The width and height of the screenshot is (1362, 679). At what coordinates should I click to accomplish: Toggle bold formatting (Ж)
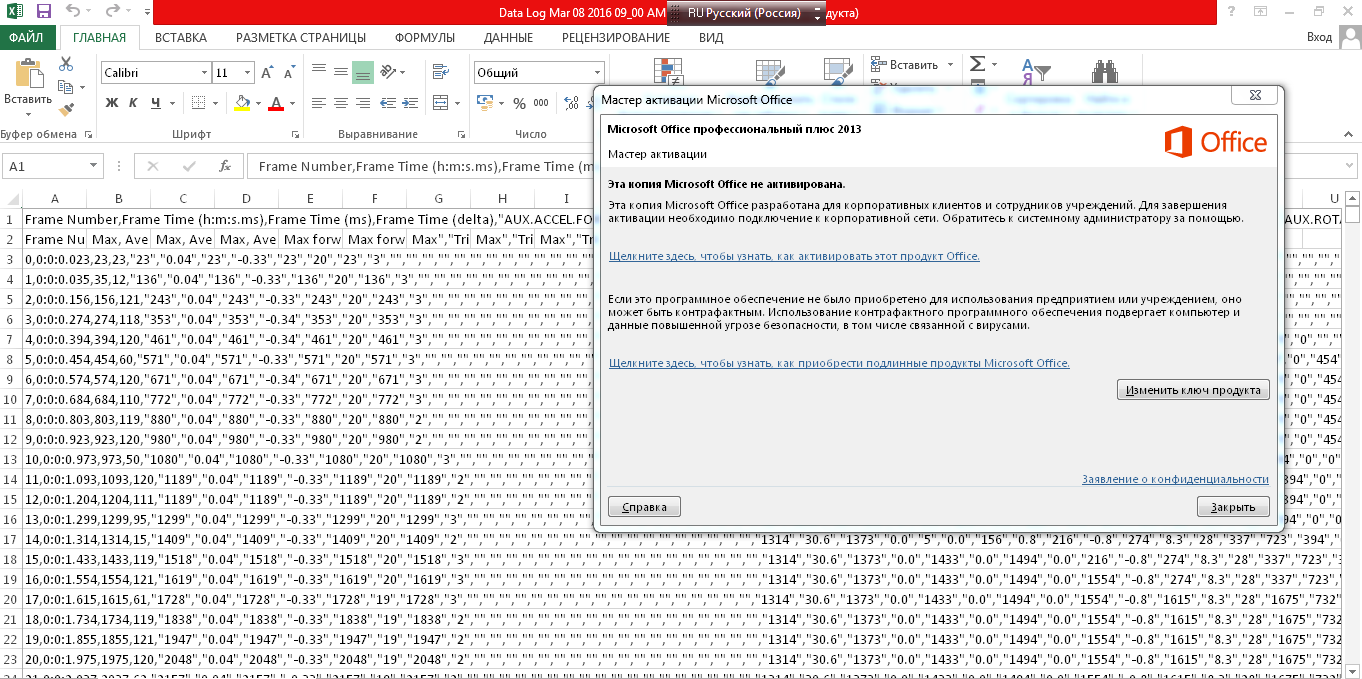112,103
